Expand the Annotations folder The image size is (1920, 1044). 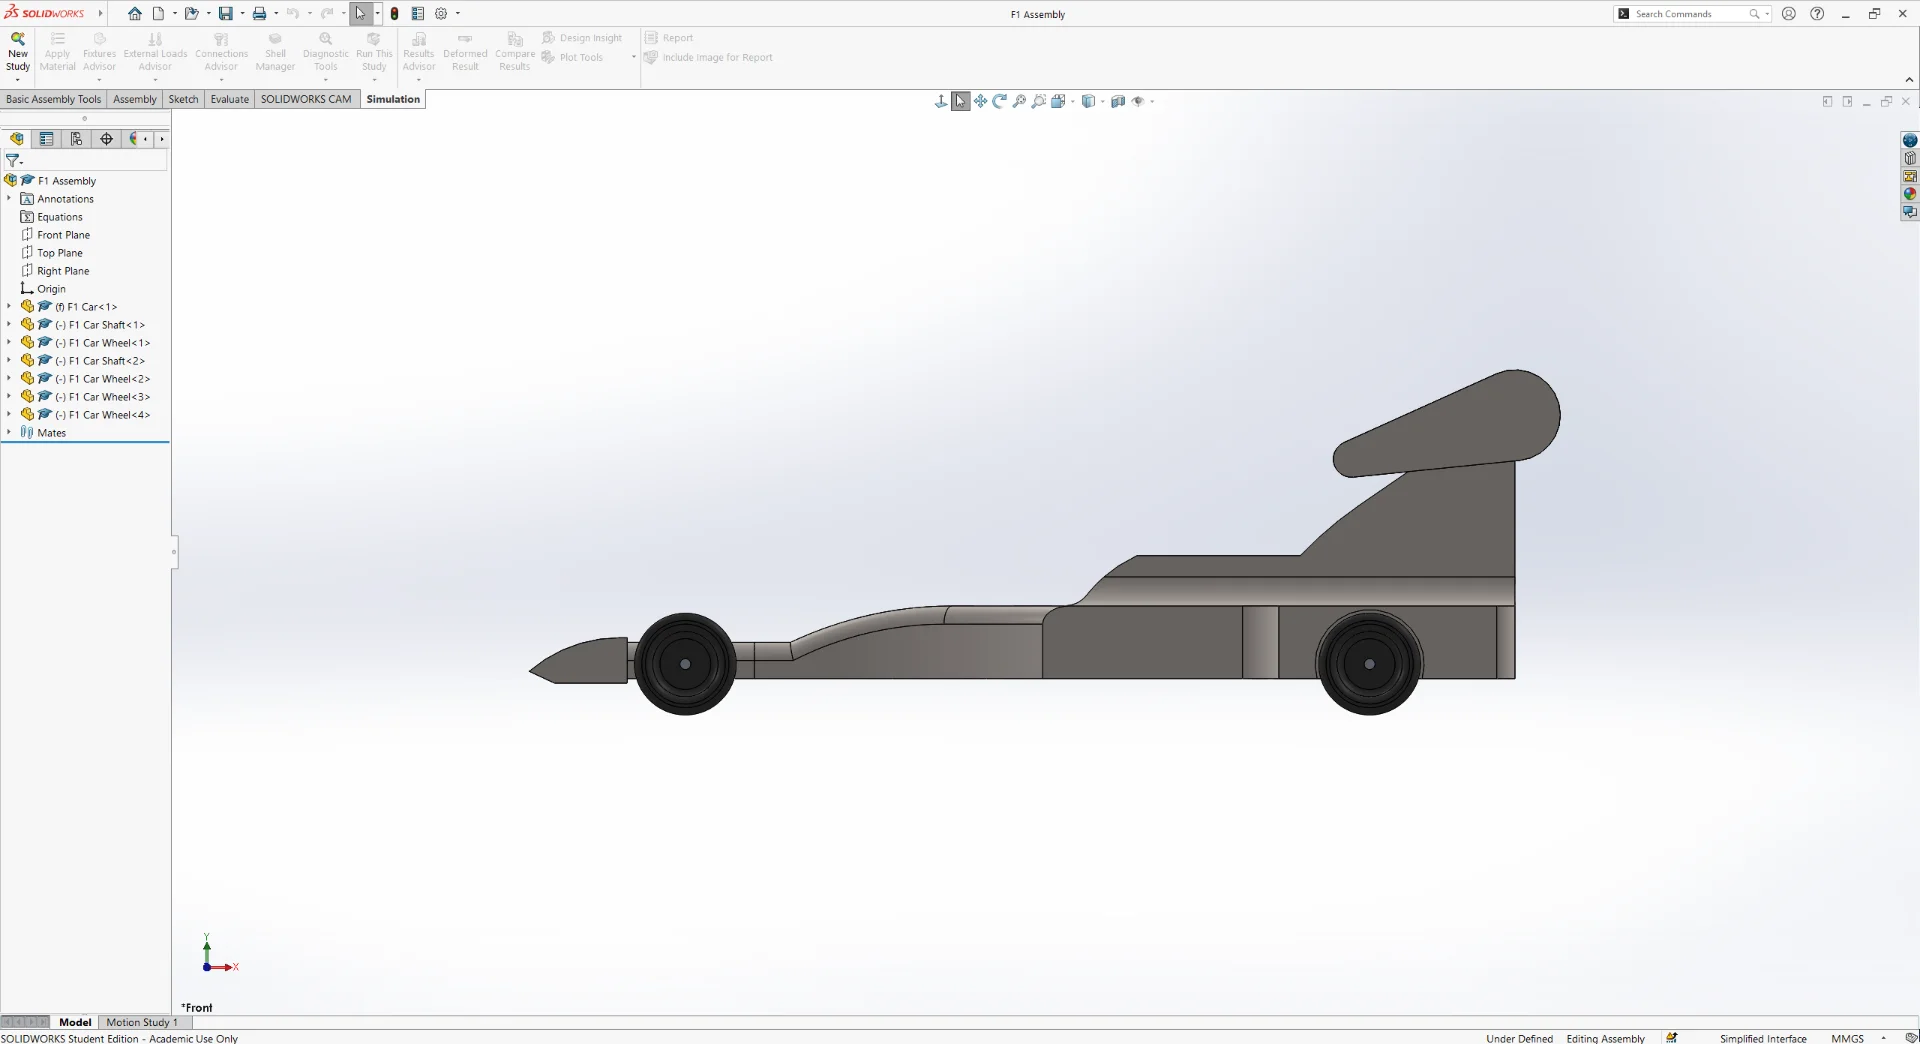[x=9, y=199]
